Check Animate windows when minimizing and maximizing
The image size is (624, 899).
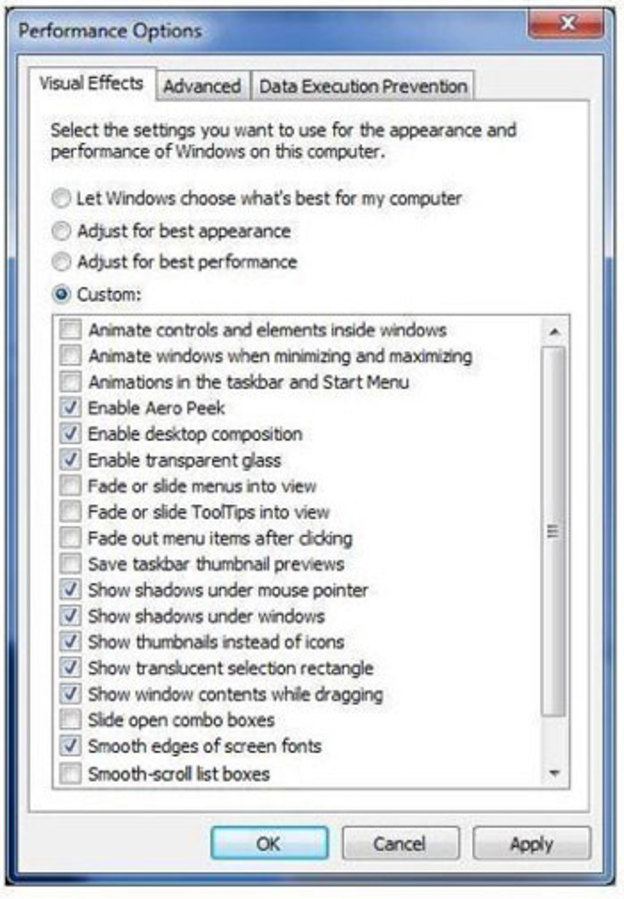(71, 356)
